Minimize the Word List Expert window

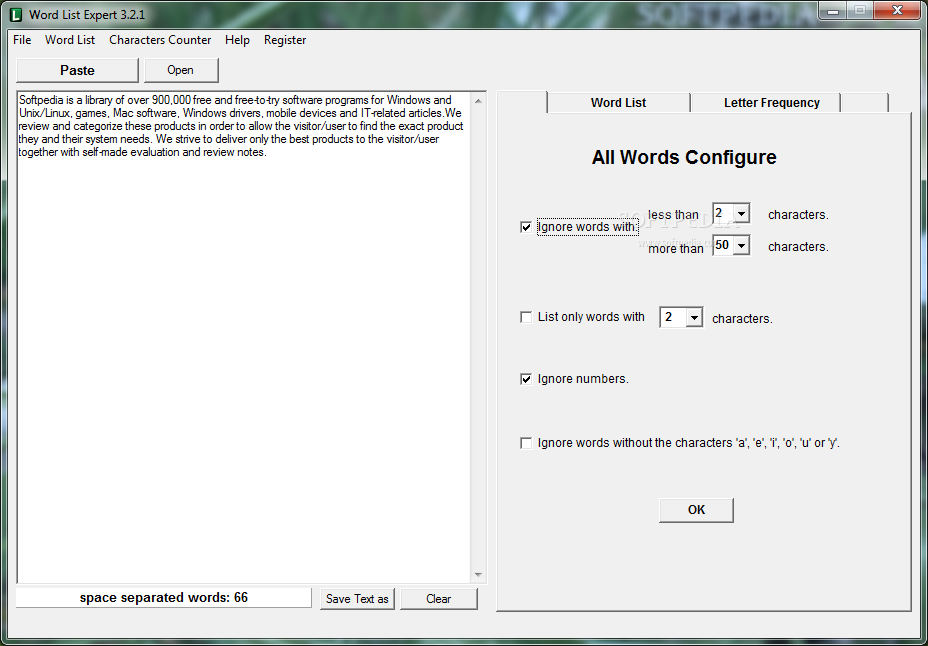pos(833,10)
